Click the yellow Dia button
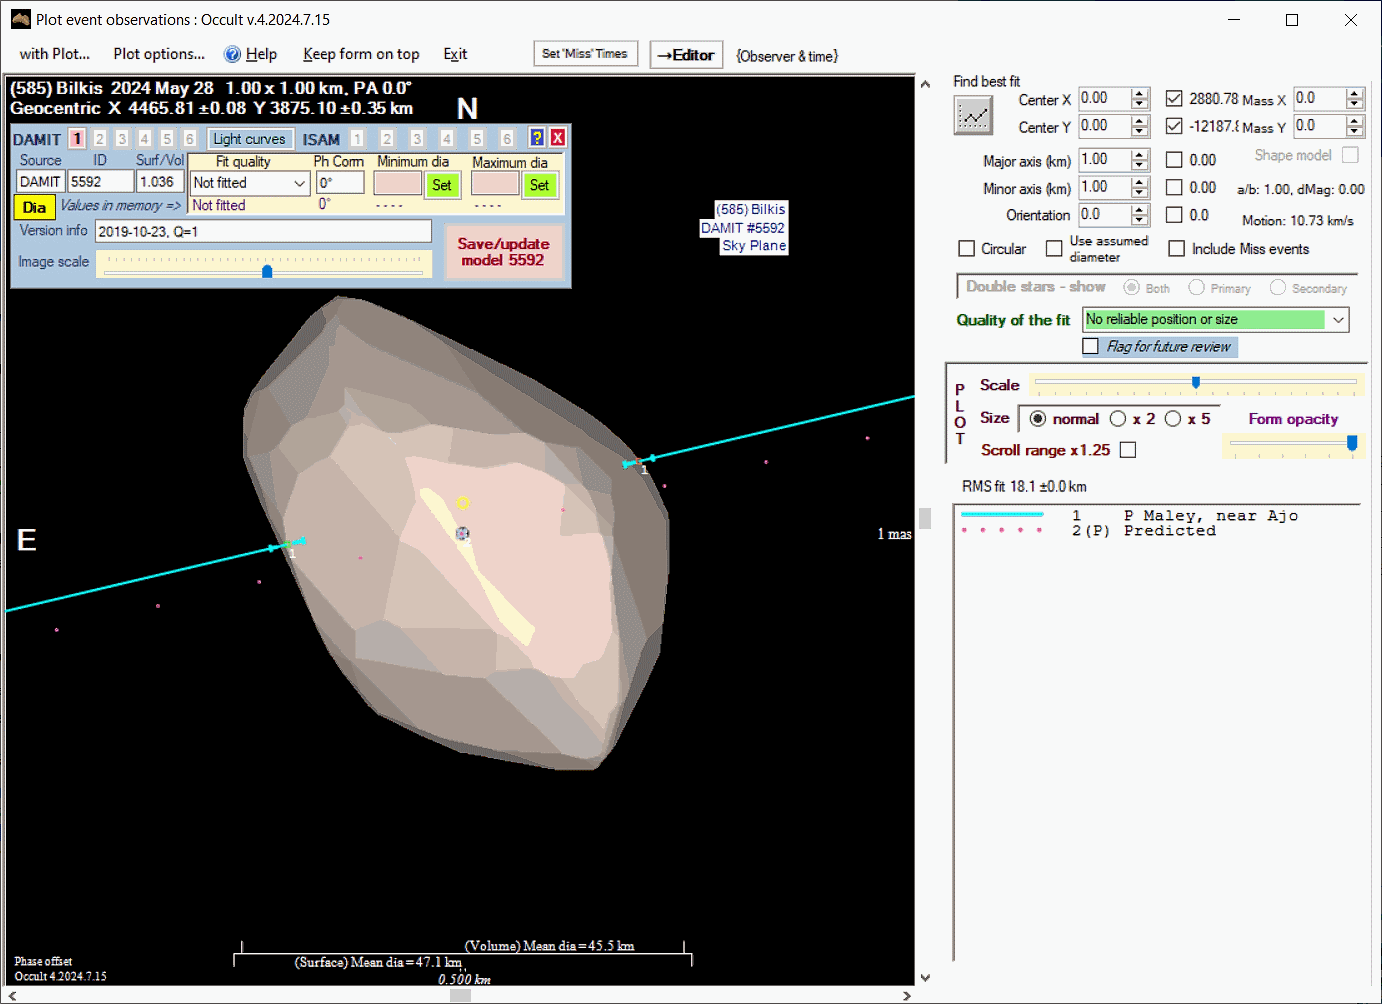 coord(34,207)
